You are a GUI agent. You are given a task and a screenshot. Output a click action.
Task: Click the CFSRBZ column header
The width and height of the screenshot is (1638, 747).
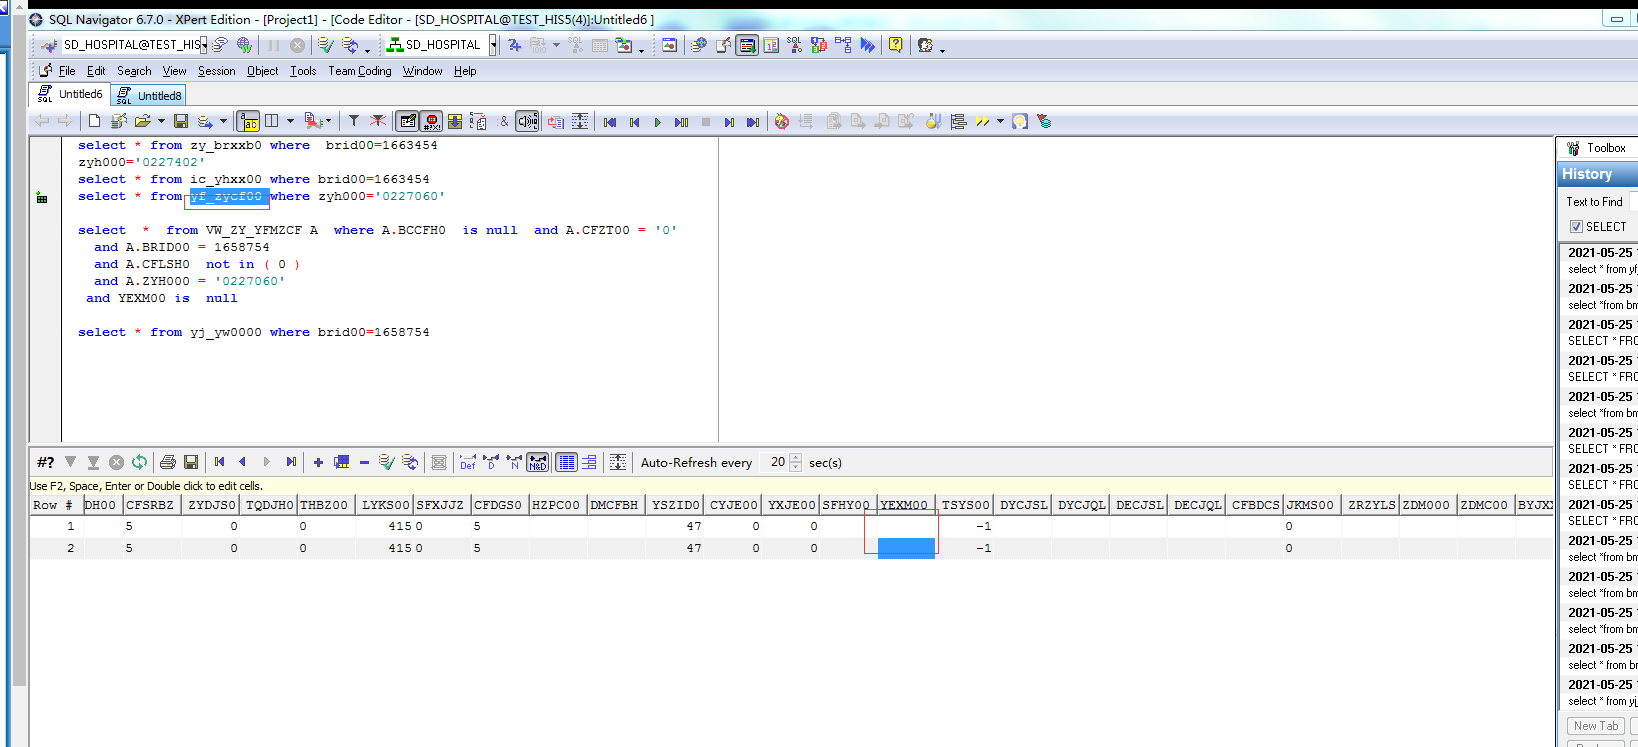tap(150, 505)
